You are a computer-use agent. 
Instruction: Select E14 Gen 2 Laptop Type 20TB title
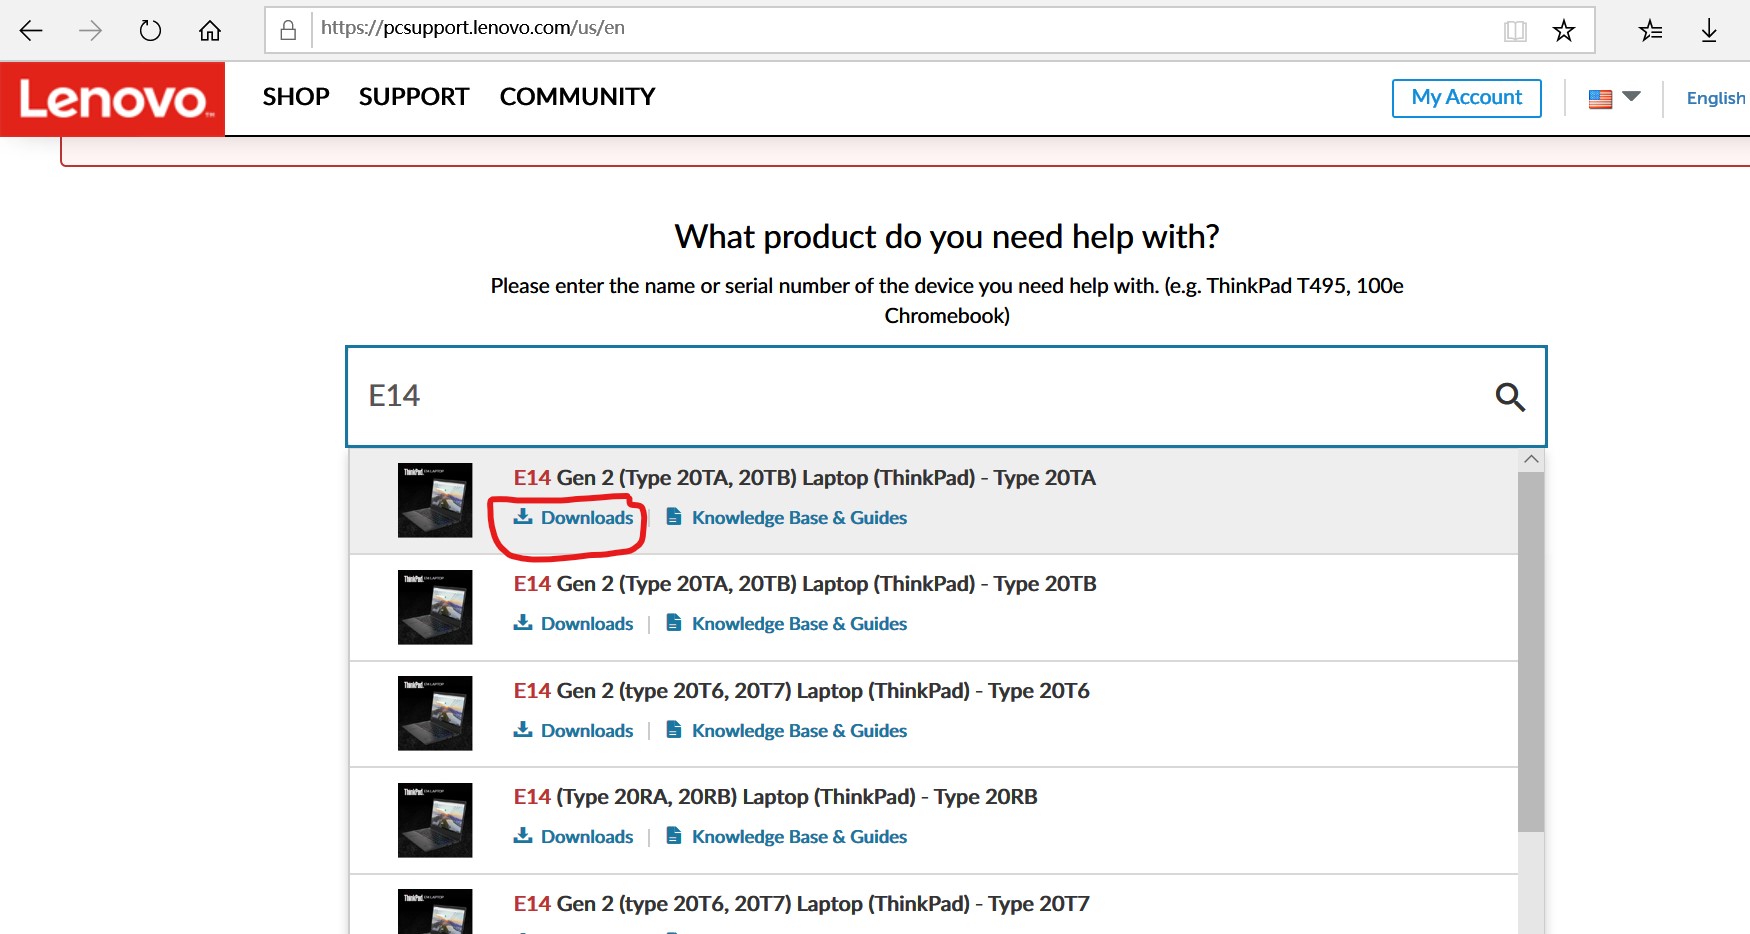[x=805, y=584]
